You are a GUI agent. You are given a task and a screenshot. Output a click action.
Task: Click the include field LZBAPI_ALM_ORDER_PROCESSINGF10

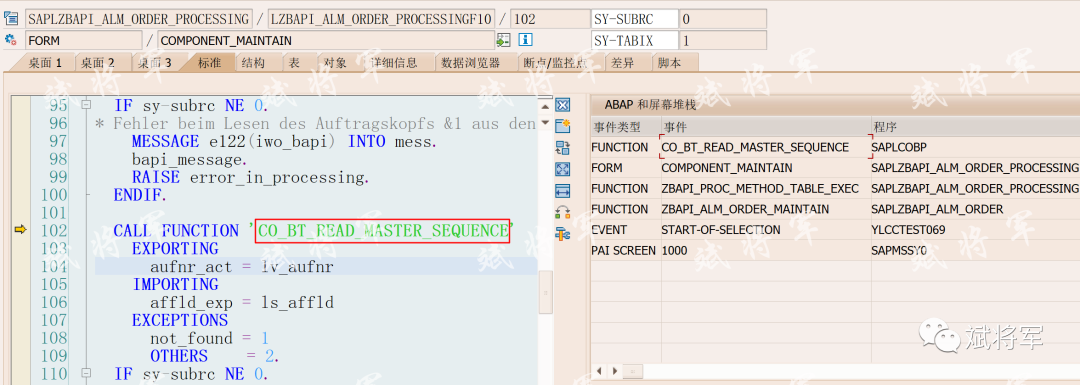[x=381, y=19]
